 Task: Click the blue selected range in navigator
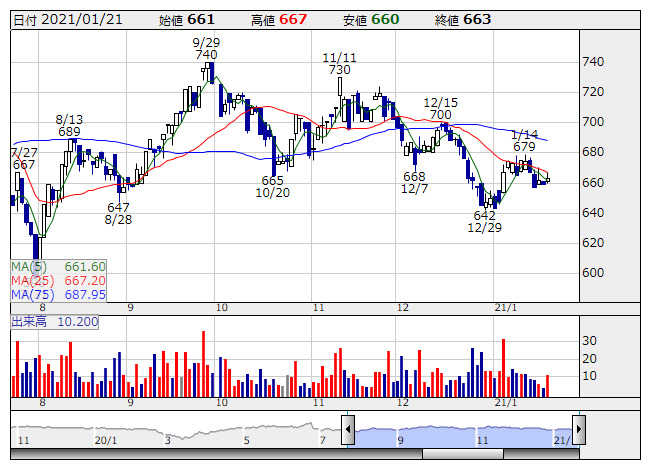point(463,436)
